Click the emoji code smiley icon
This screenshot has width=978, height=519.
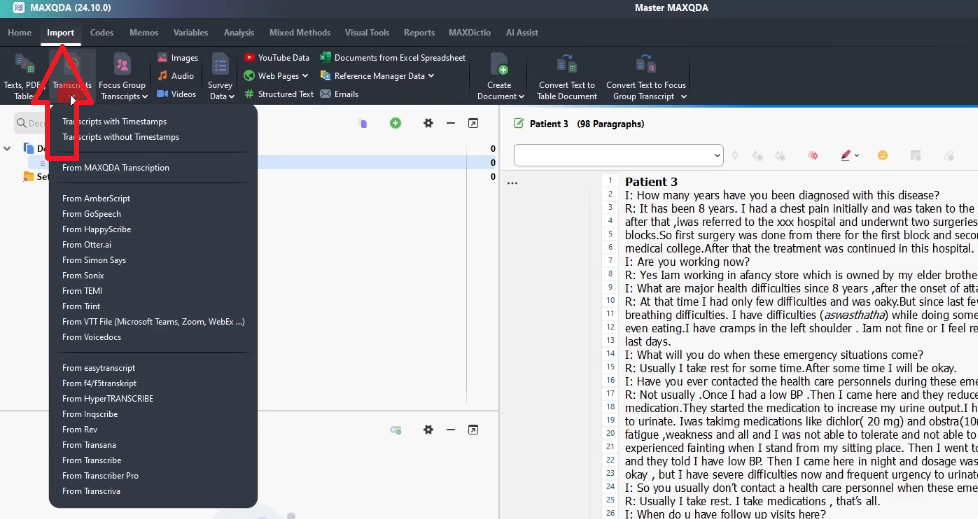(883, 155)
